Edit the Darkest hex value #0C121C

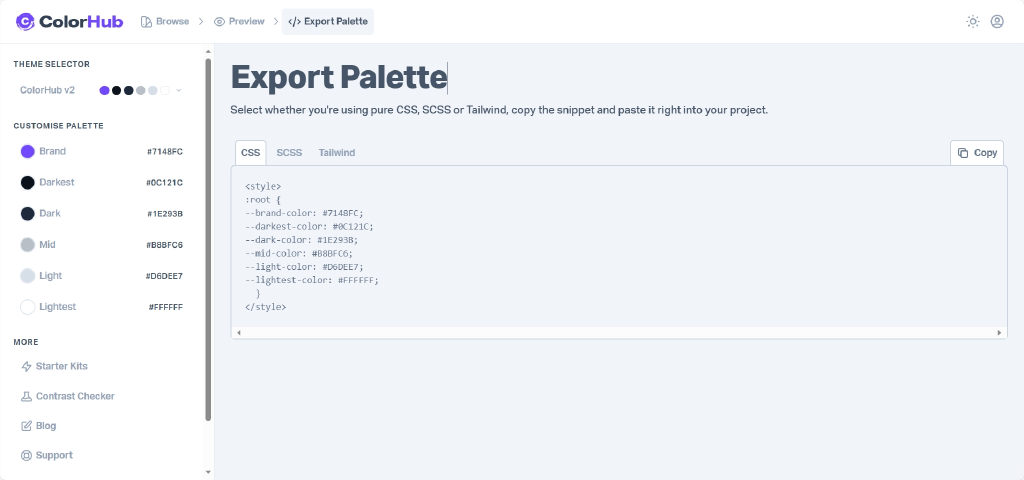pos(165,183)
